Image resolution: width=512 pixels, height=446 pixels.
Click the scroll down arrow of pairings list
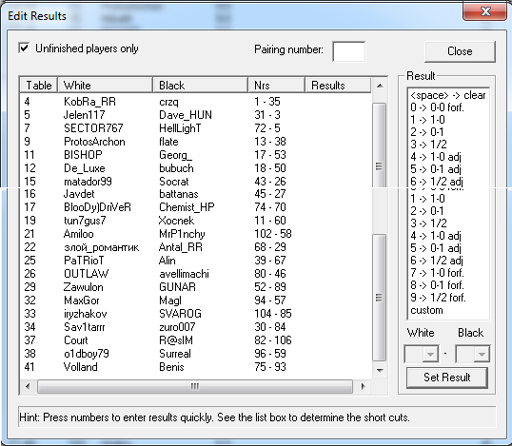[x=379, y=370]
